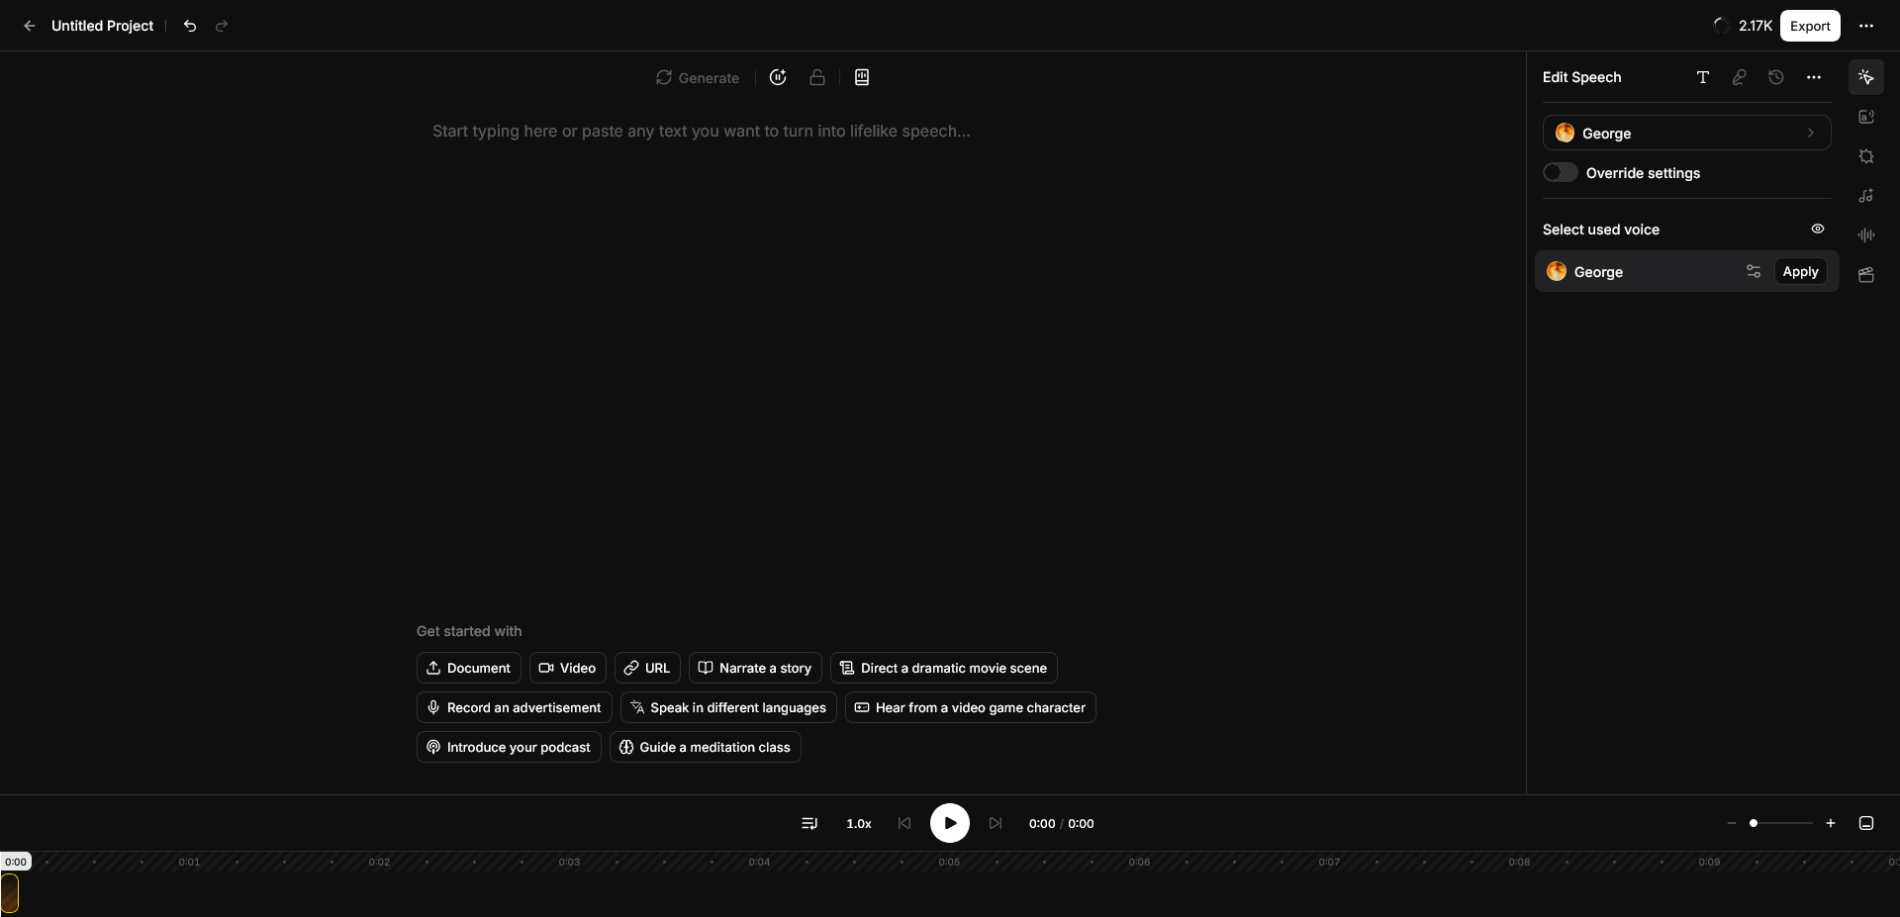Open the music note sidebar panel
1900x917 pixels.
click(1866, 196)
